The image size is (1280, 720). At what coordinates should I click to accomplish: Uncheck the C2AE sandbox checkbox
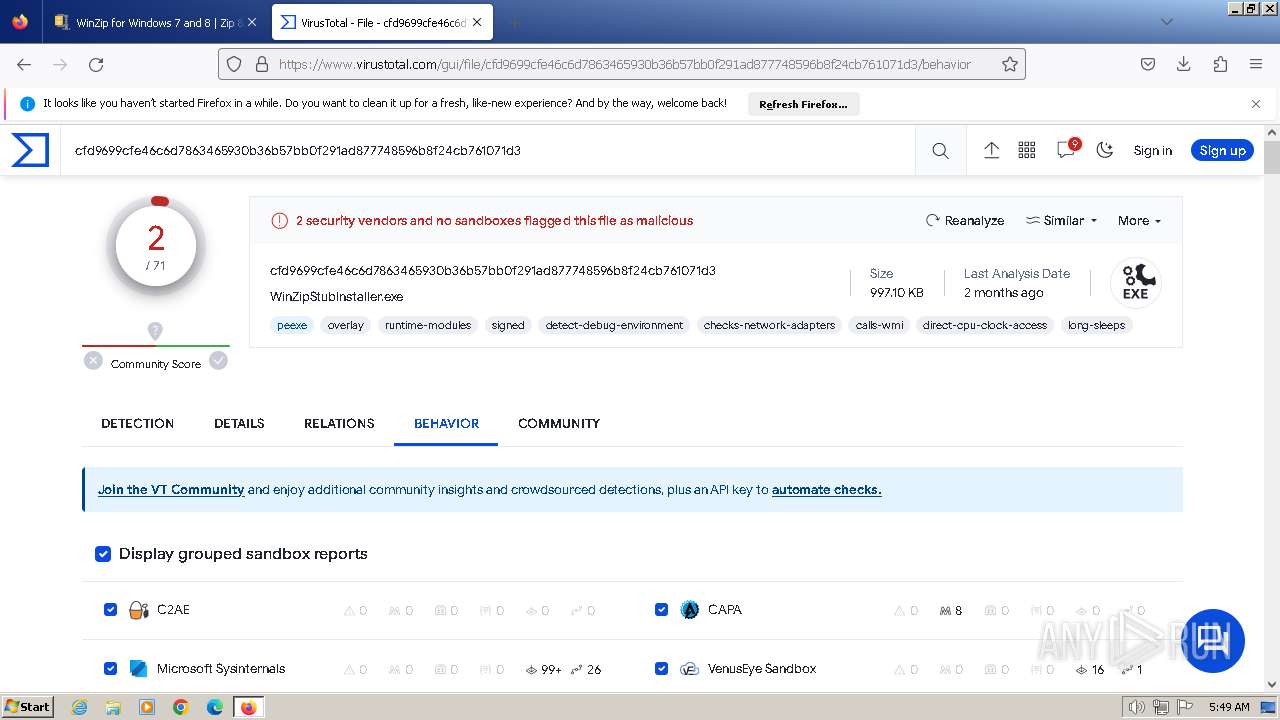coord(111,609)
